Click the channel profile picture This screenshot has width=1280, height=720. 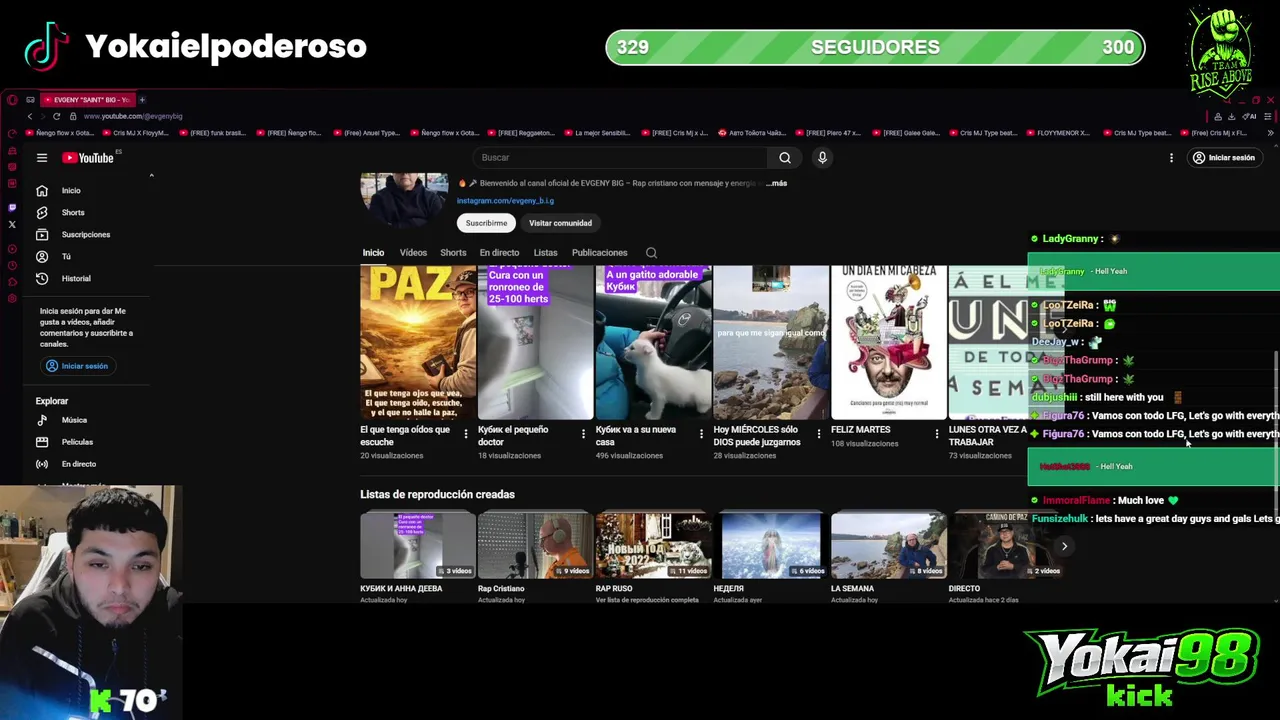tap(404, 200)
